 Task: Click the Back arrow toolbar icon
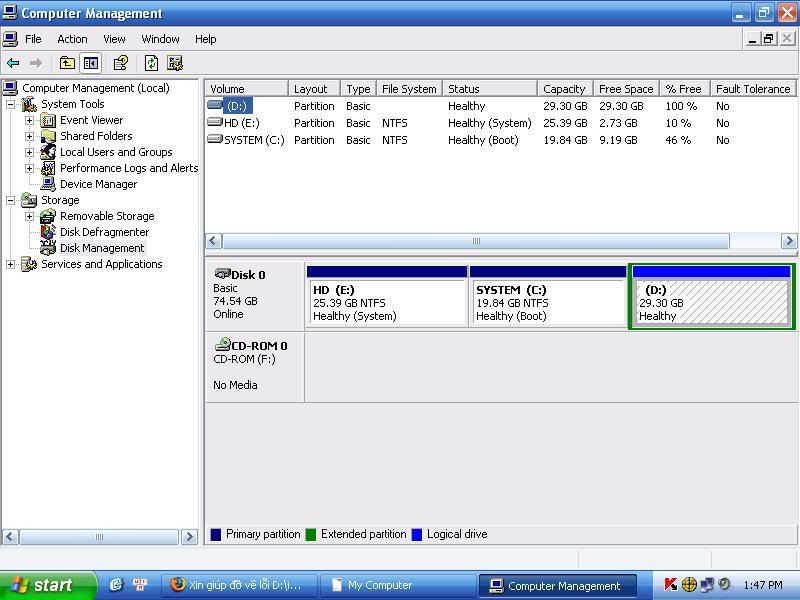point(13,63)
